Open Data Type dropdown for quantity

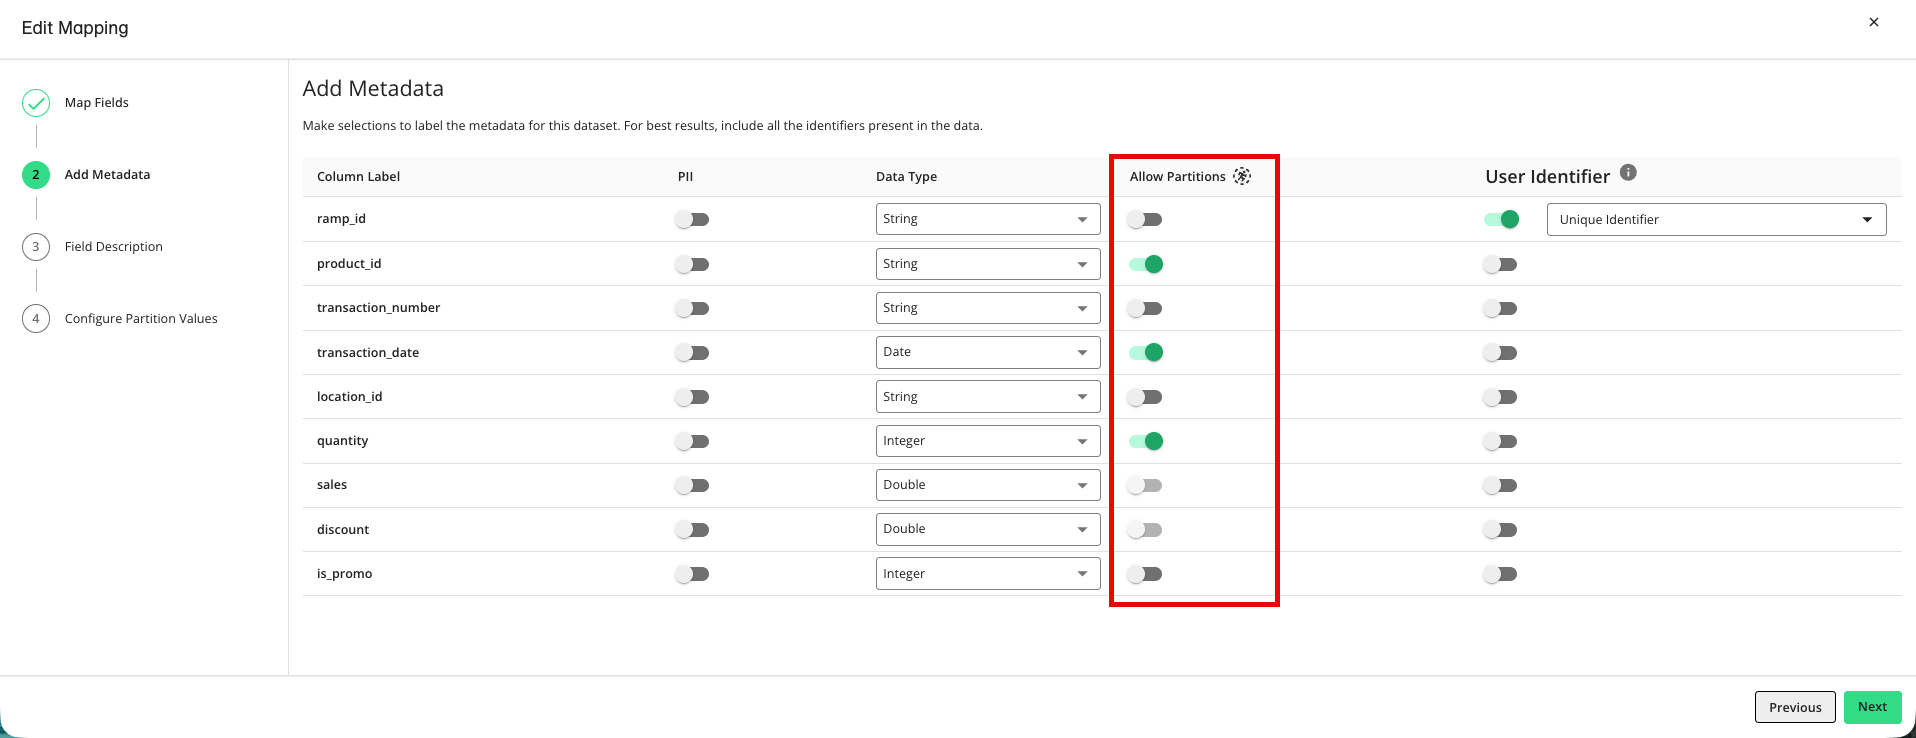pyautogui.click(x=988, y=441)
